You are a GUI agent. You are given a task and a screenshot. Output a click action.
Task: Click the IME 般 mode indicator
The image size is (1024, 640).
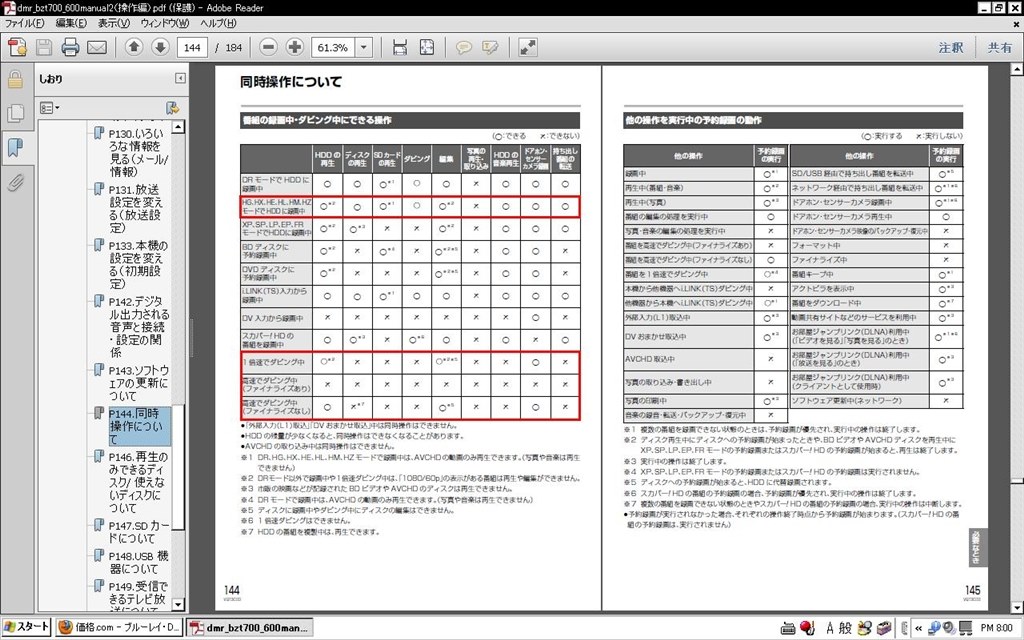(845, 628)
